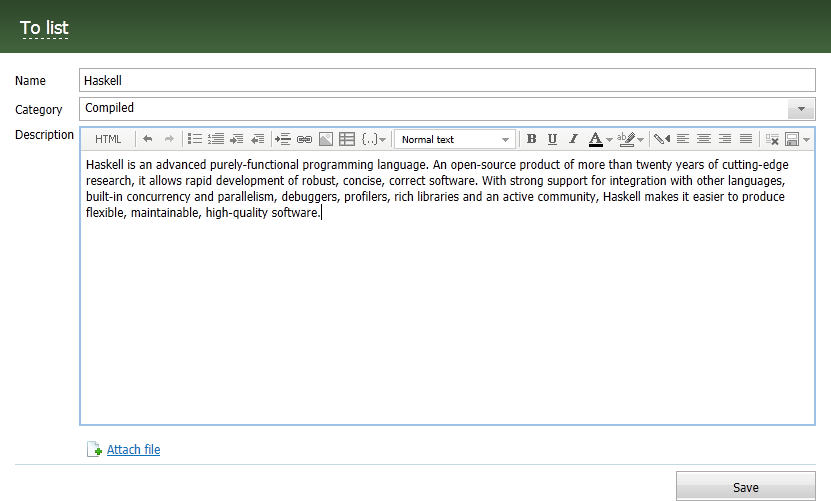Toggle underline formatting
The image size is (831, 501).
click(552, 139)
